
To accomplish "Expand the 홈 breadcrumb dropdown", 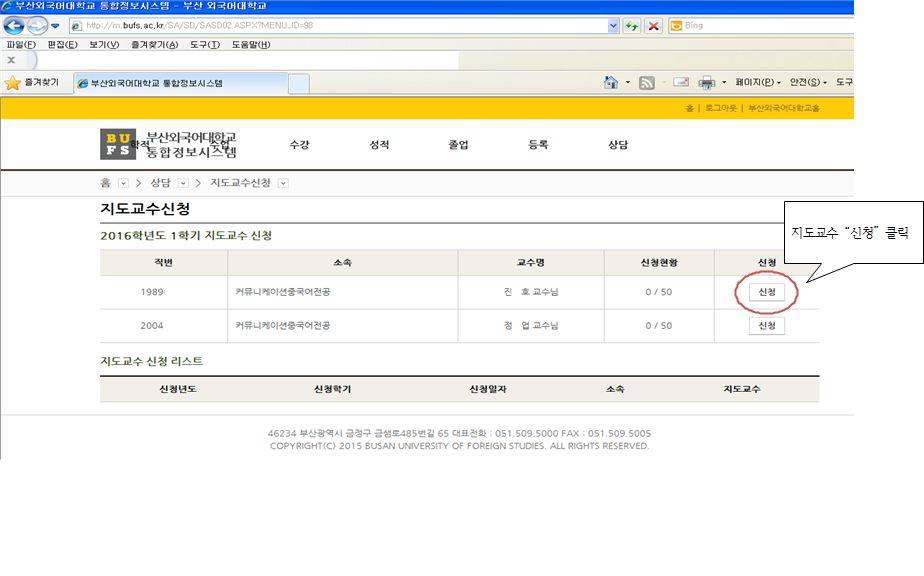I will 123,183.
